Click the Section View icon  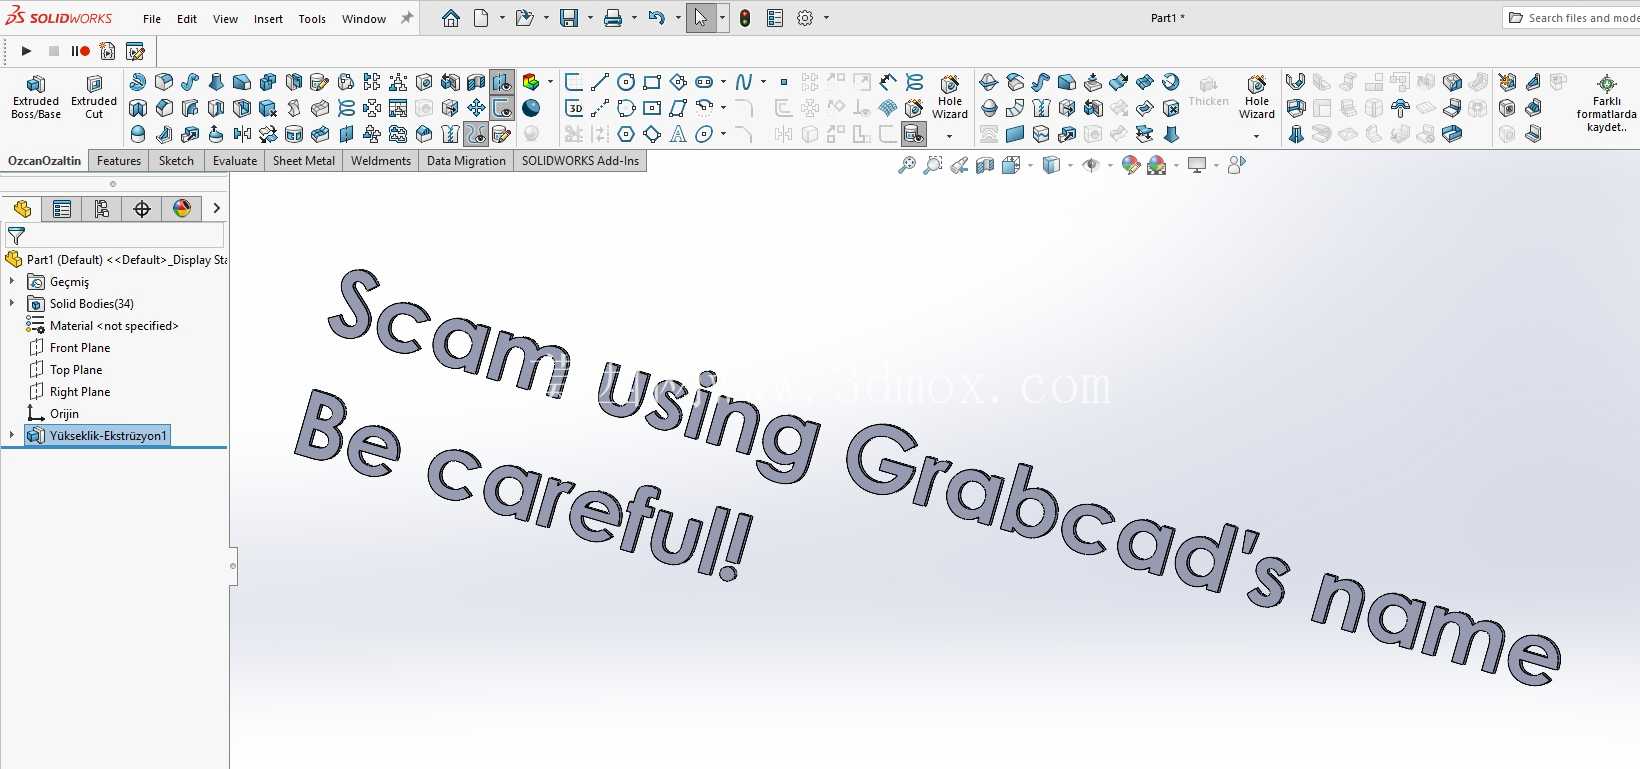pyautogui.click(x=985, y=165)
